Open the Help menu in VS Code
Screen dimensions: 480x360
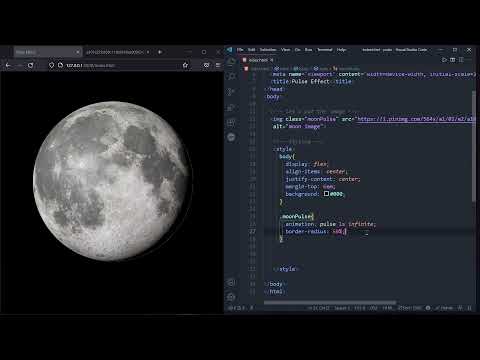(x=341, y=50)
